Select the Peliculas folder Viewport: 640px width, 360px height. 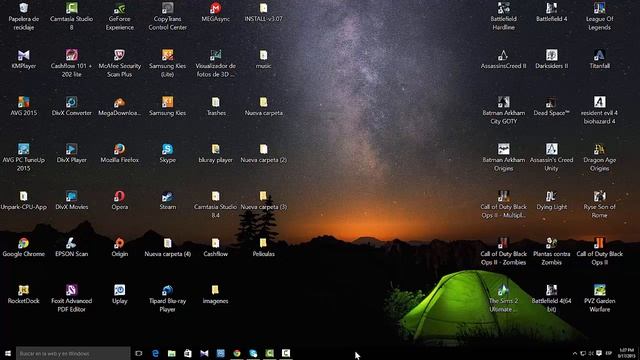263,247
